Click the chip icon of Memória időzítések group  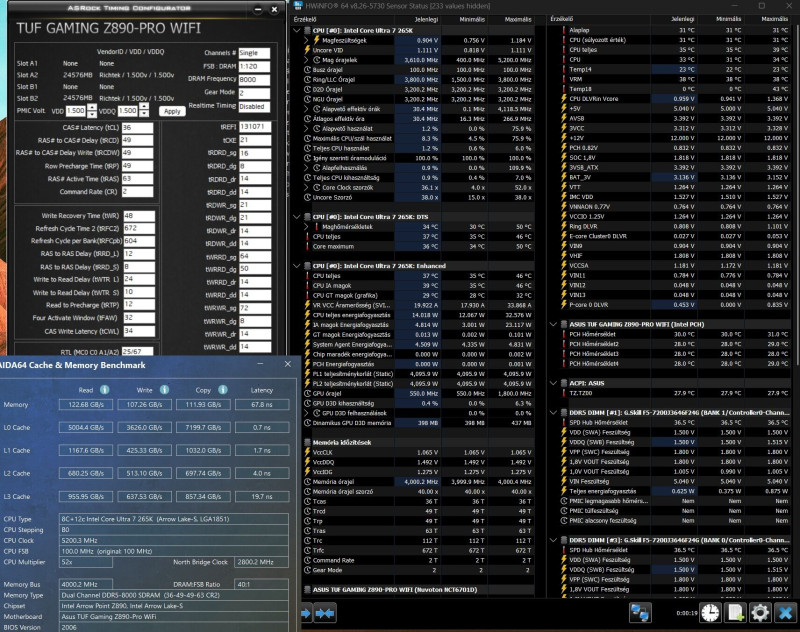point(308,442)
